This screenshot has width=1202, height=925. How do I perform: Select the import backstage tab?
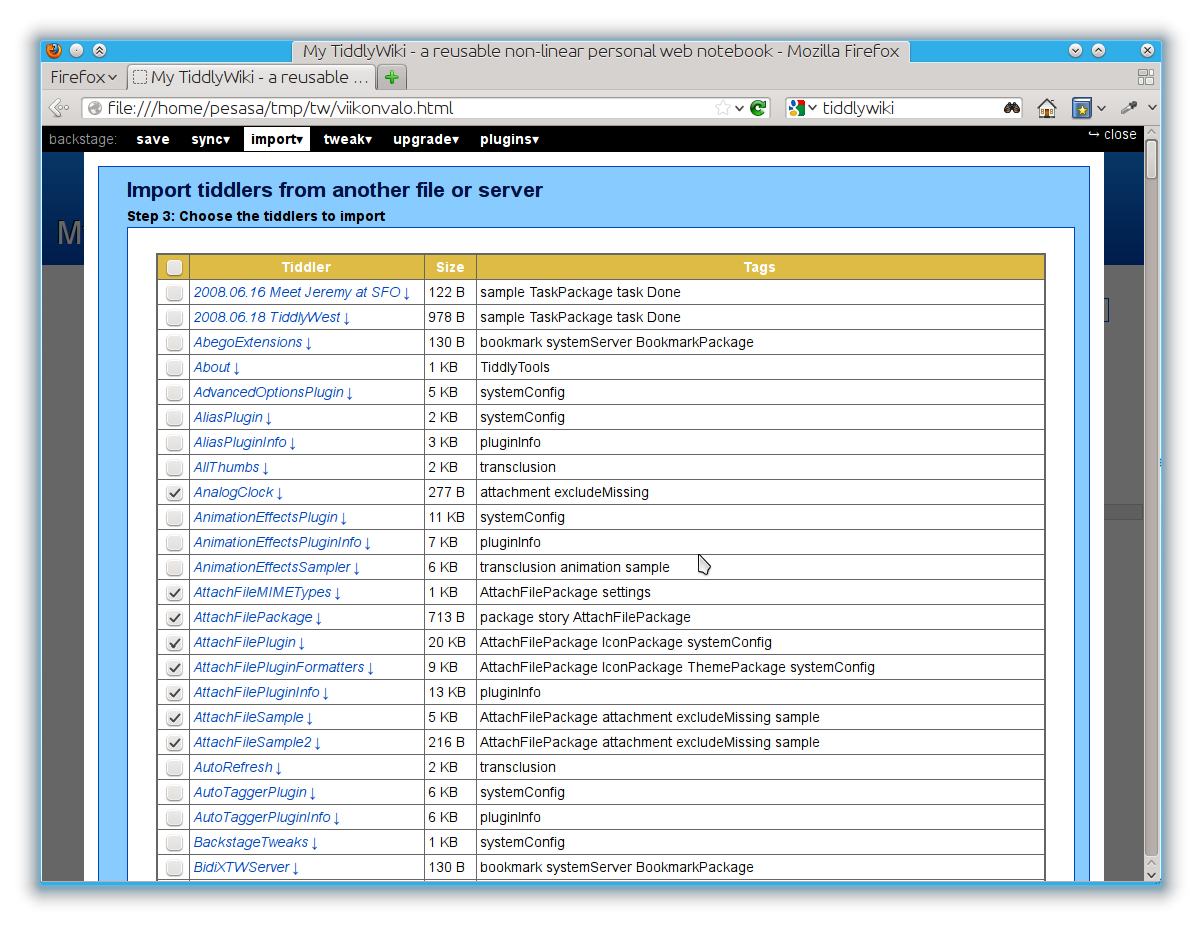[x=277, y=139]
